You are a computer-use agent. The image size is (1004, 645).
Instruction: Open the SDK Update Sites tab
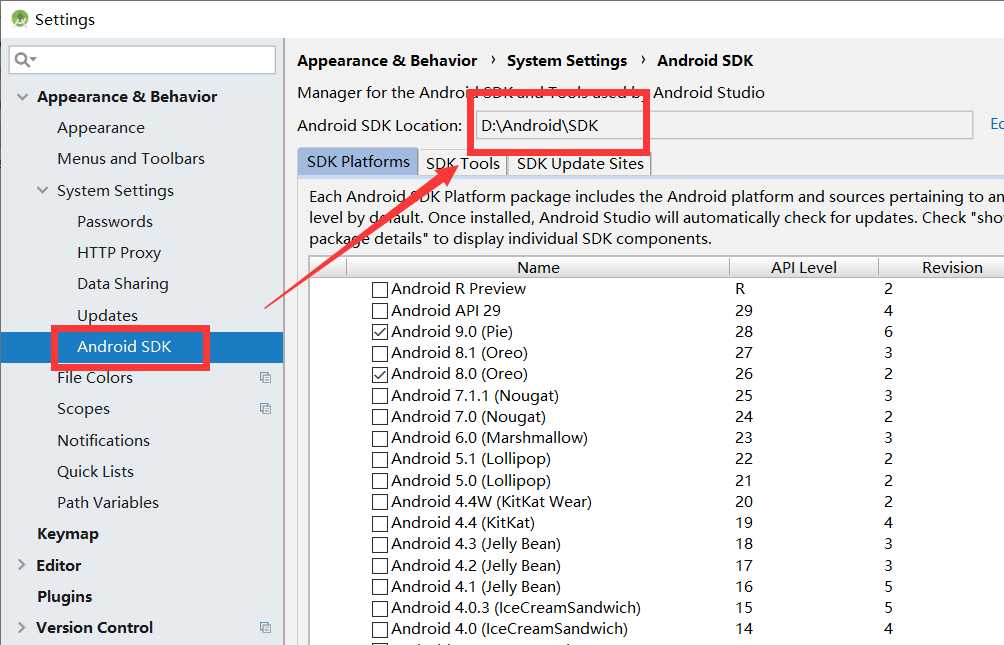[580, 163]
